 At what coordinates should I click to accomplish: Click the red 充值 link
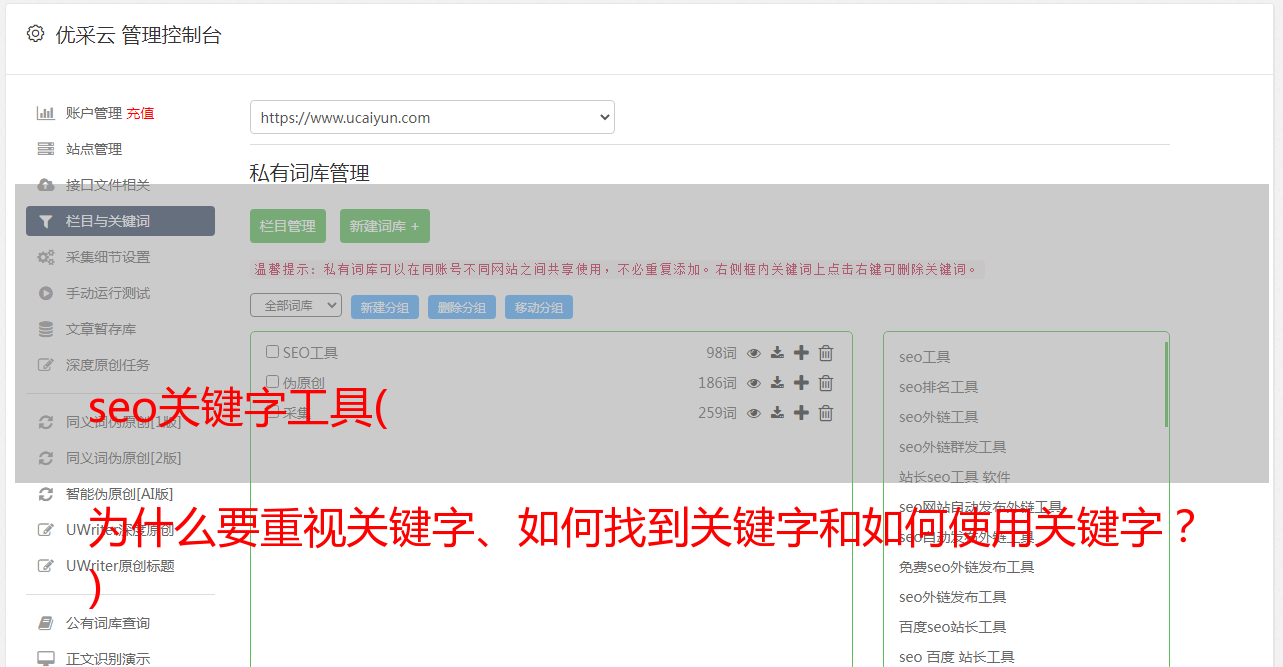point(140,113)
